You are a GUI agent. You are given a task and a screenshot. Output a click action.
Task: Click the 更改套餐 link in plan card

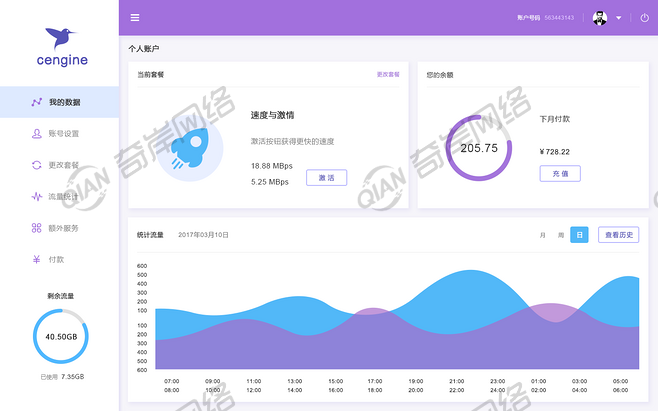387,75
